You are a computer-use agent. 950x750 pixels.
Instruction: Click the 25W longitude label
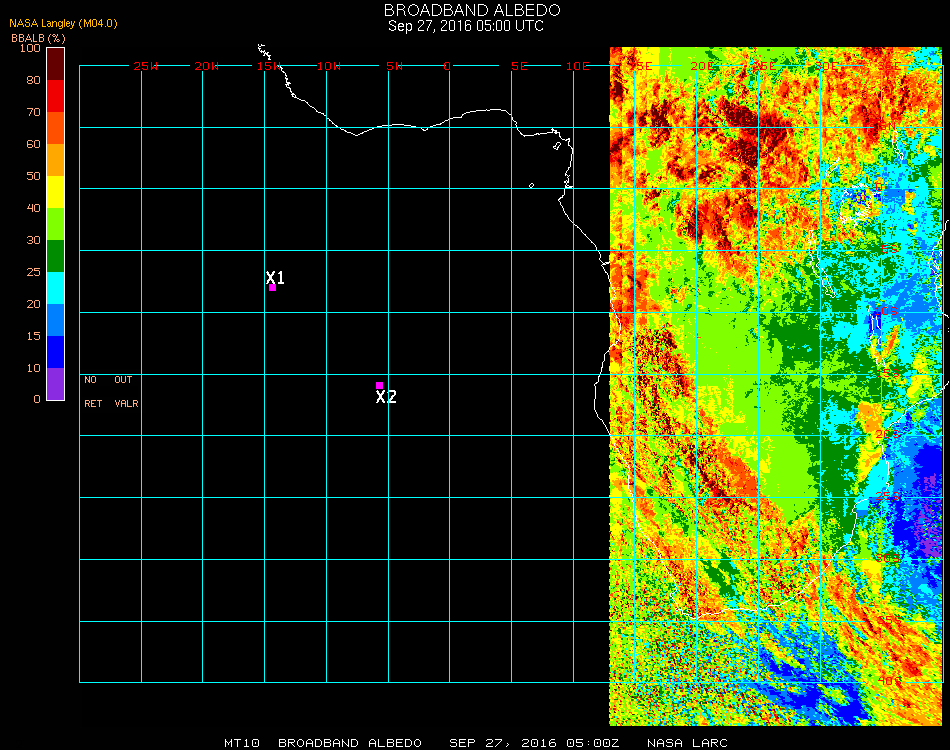[x=146, y=66]
